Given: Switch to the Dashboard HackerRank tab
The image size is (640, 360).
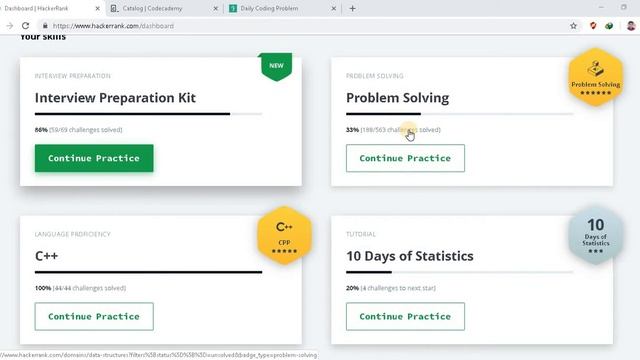Looking at the screenshot, I should pos(51,8).
